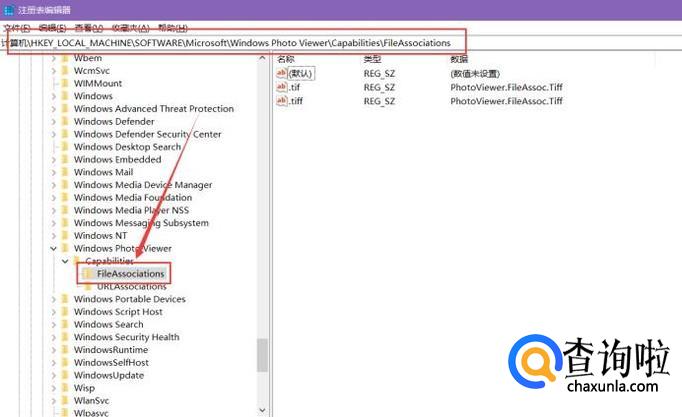
Task: Select the .tif value name
Action: coord(295,87)
